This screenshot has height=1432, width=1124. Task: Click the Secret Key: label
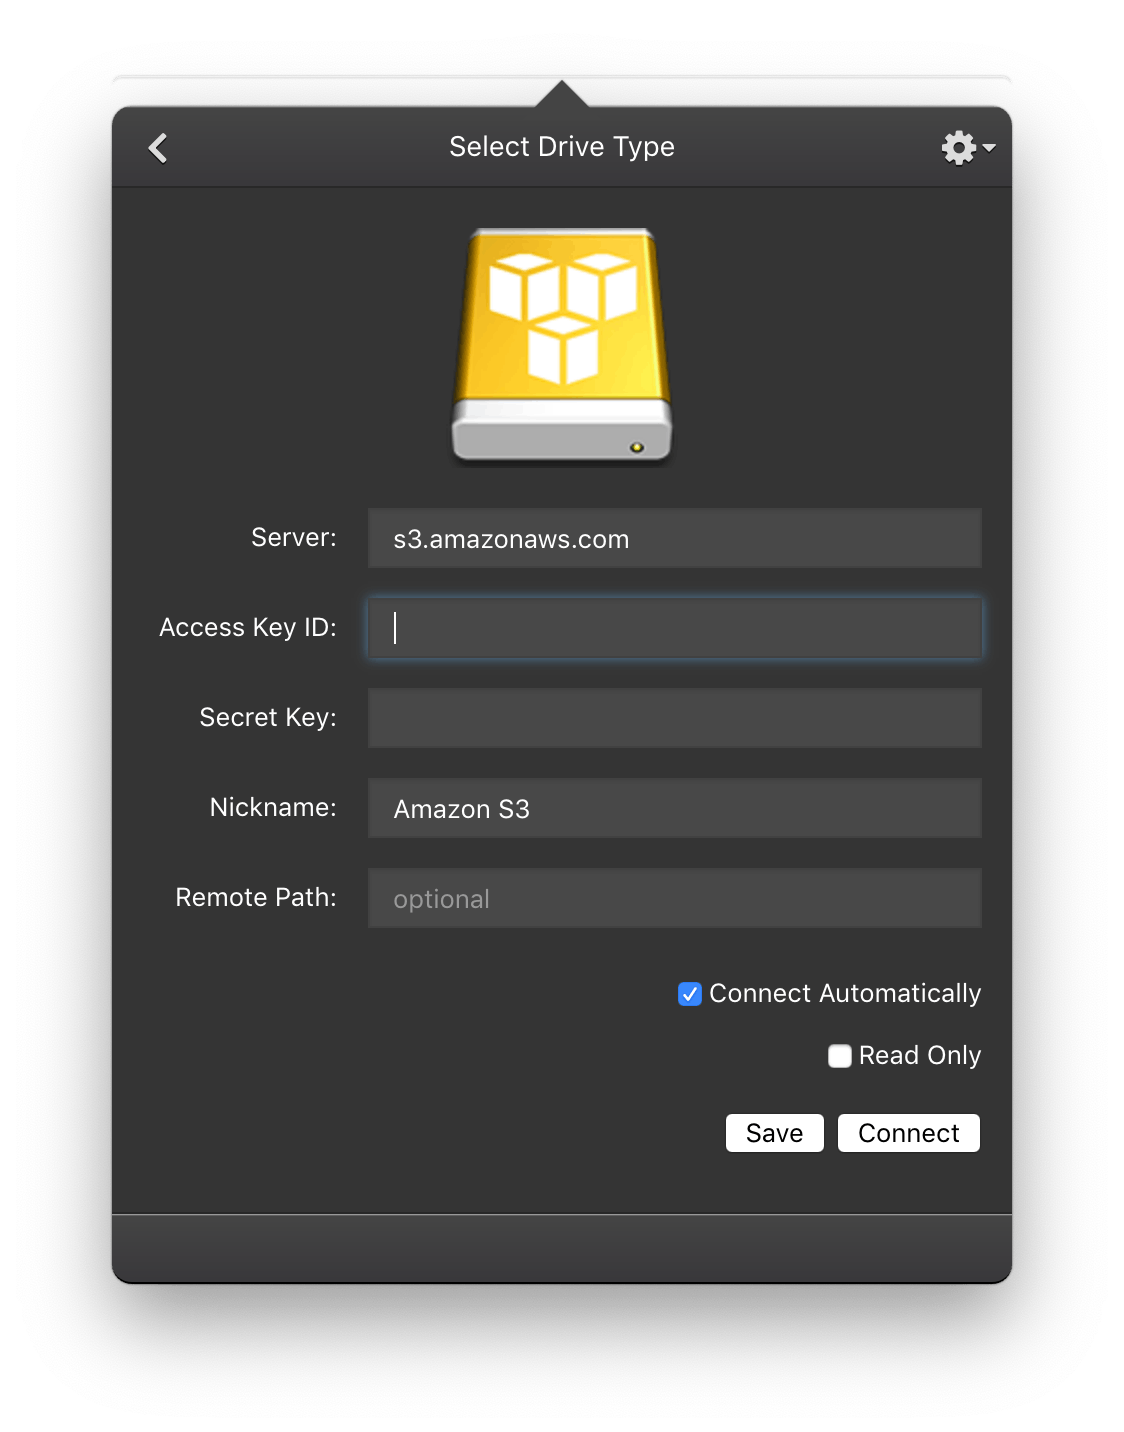tap(268, 718)
